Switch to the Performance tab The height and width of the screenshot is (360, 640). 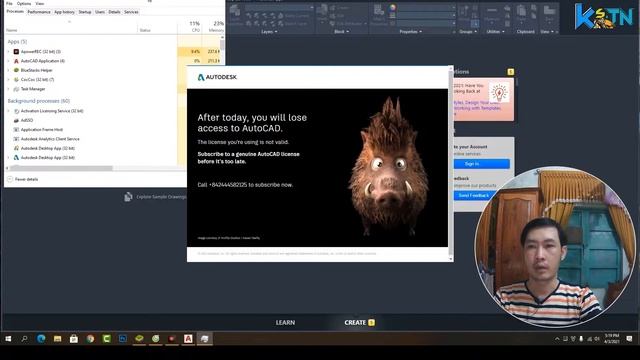(x=39, y=12)
